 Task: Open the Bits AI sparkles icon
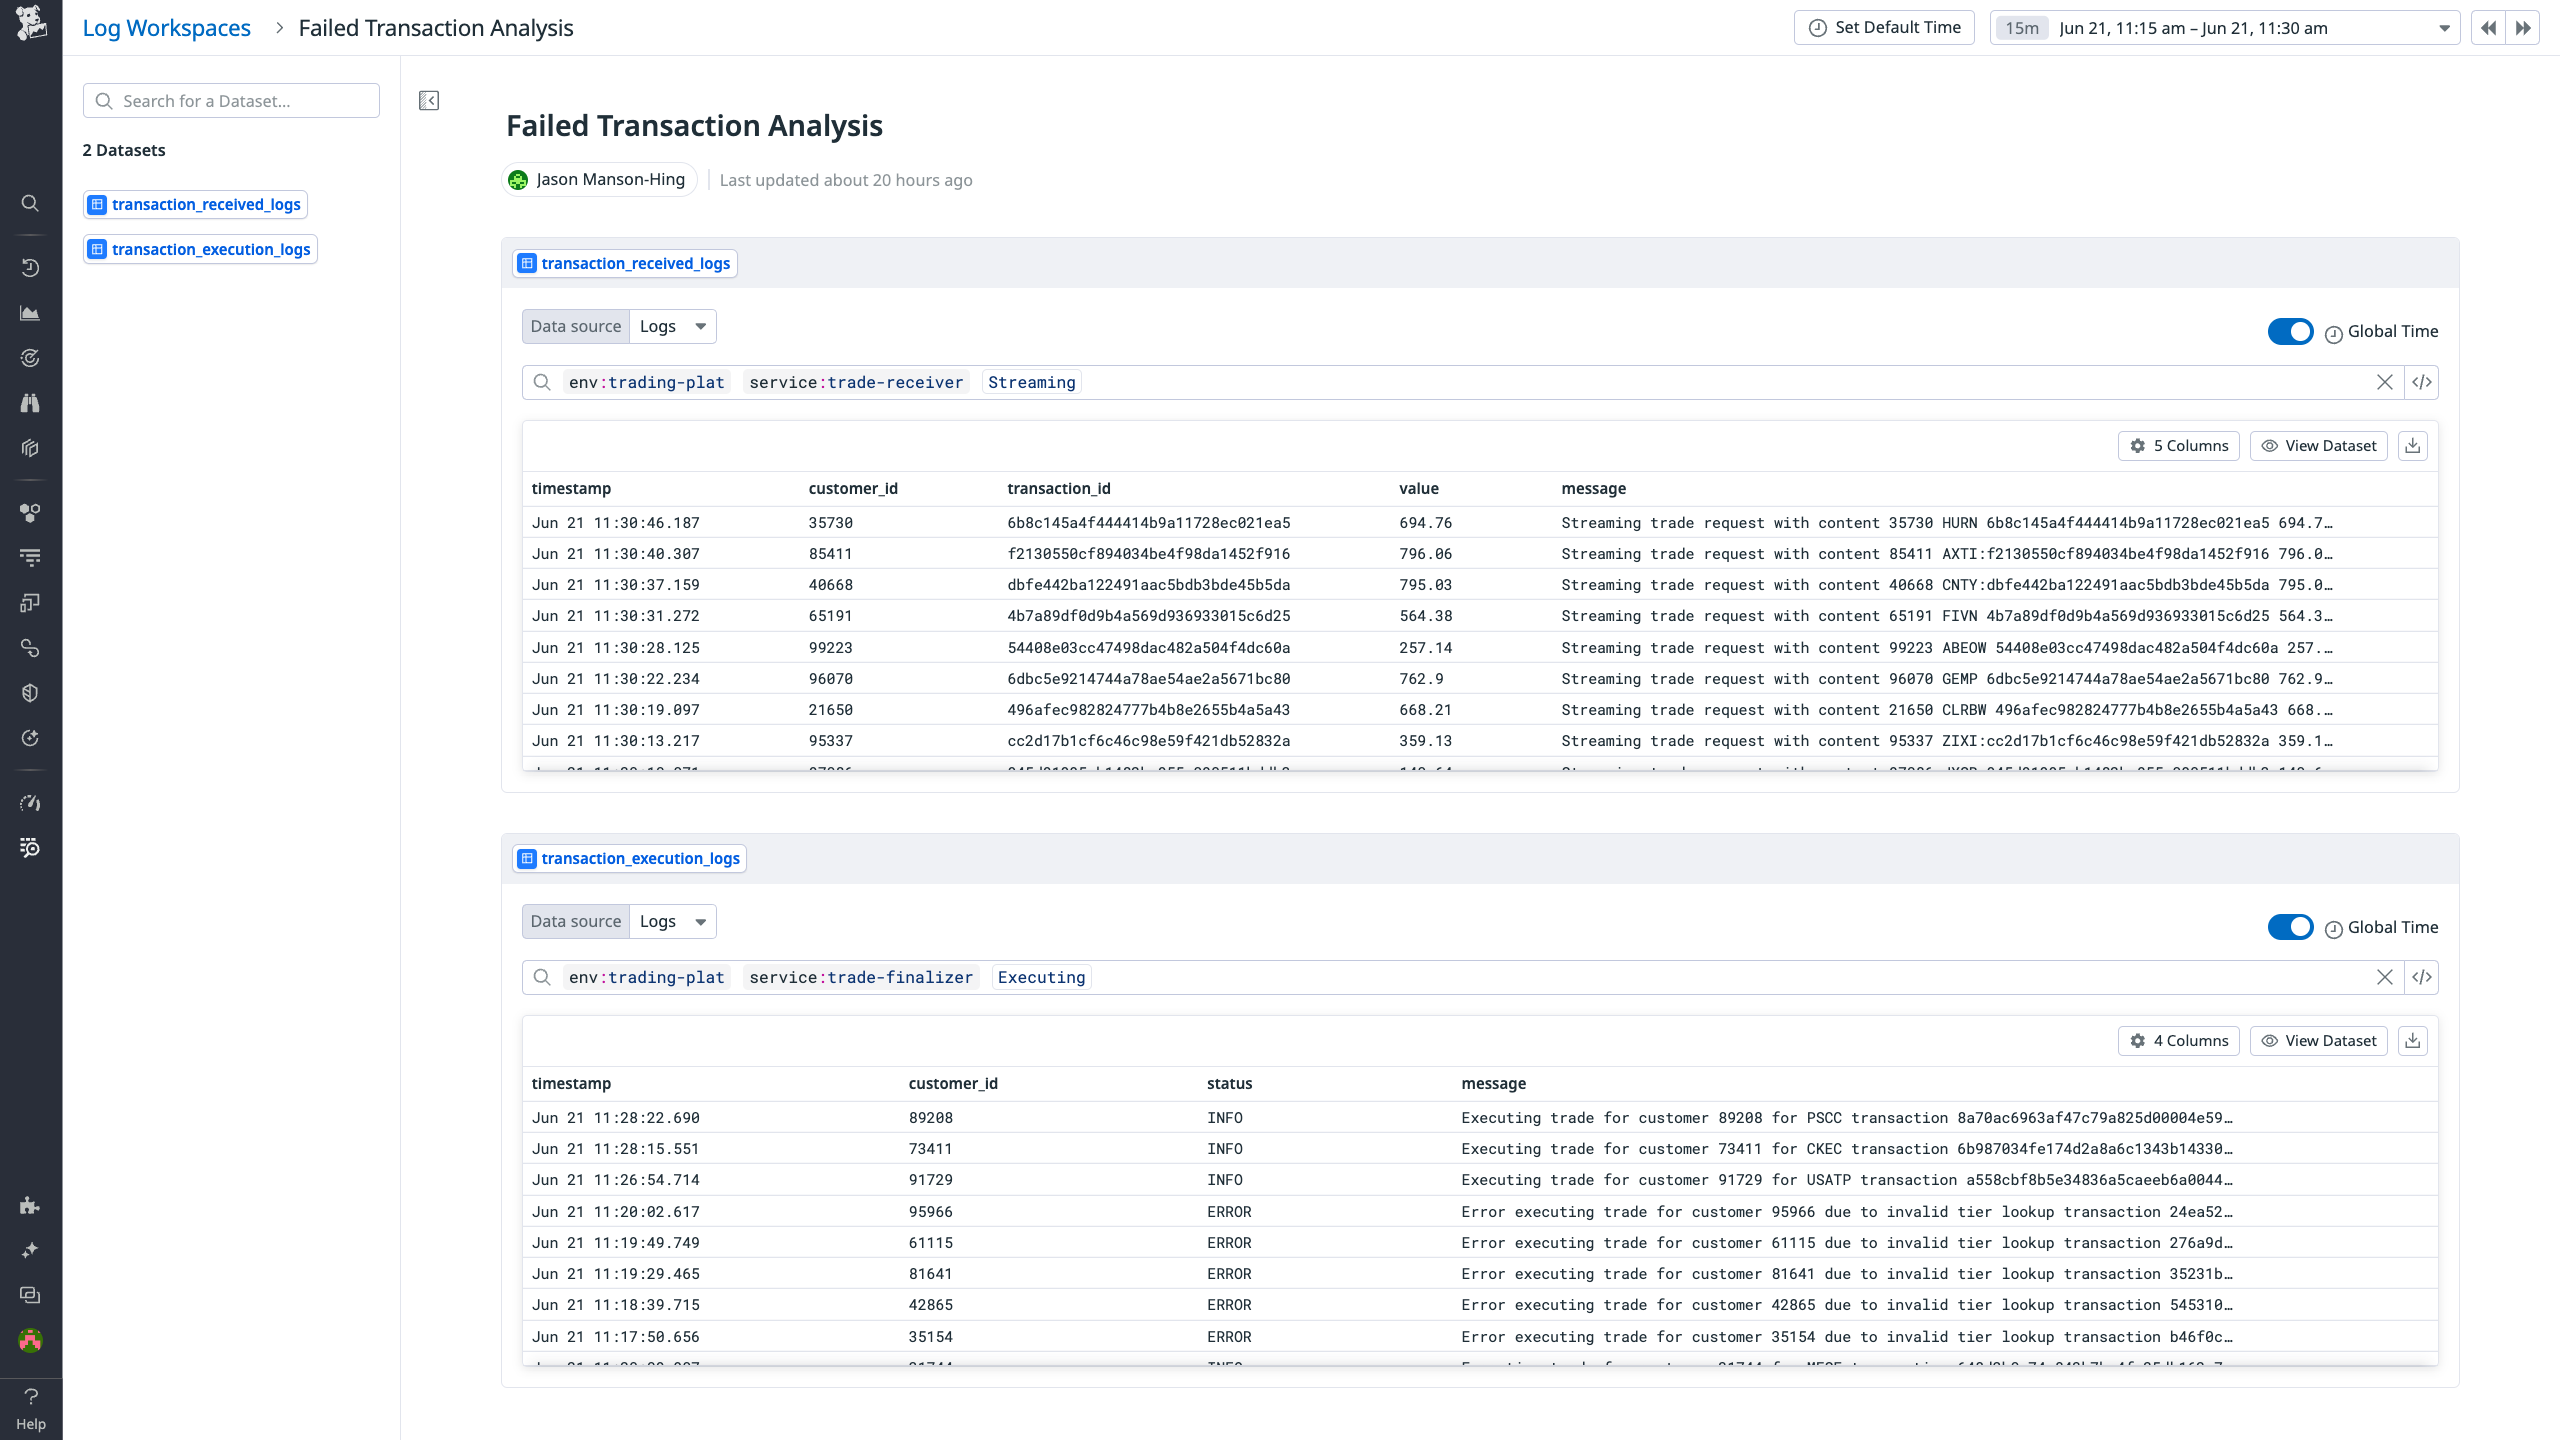coord(30,1249)
